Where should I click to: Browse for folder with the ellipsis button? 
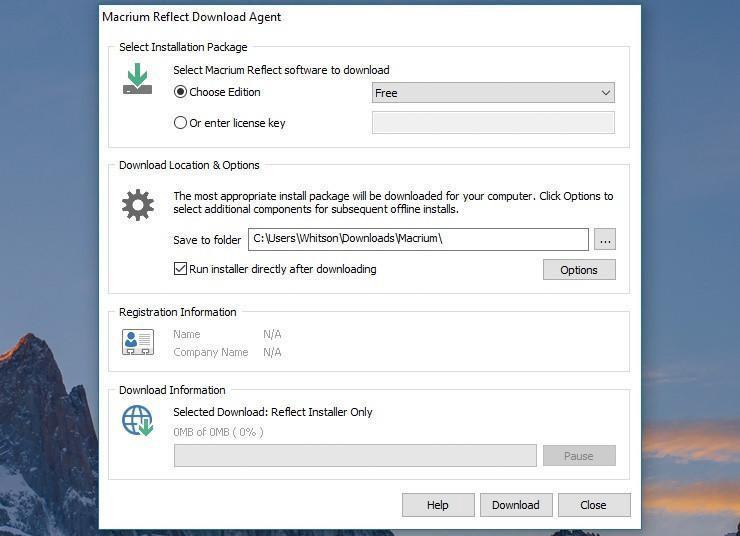pos(605,240)
